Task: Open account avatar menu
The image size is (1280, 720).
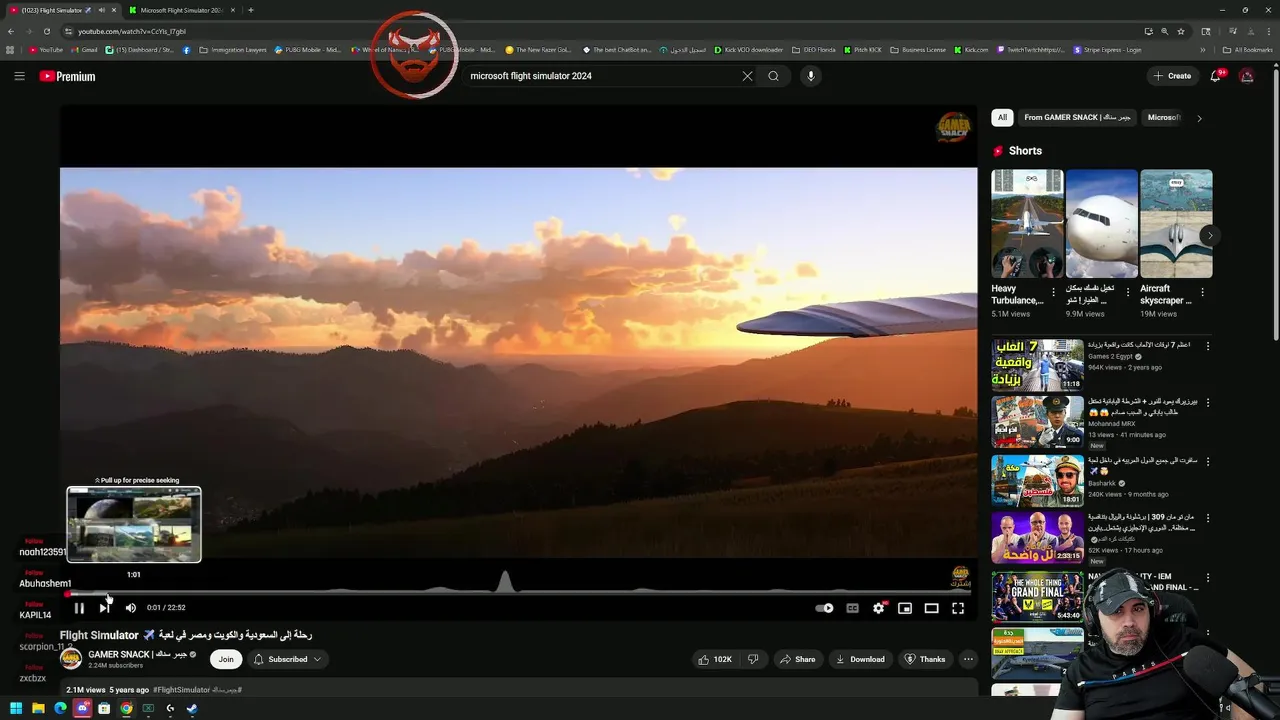Action: (1246, 76)
